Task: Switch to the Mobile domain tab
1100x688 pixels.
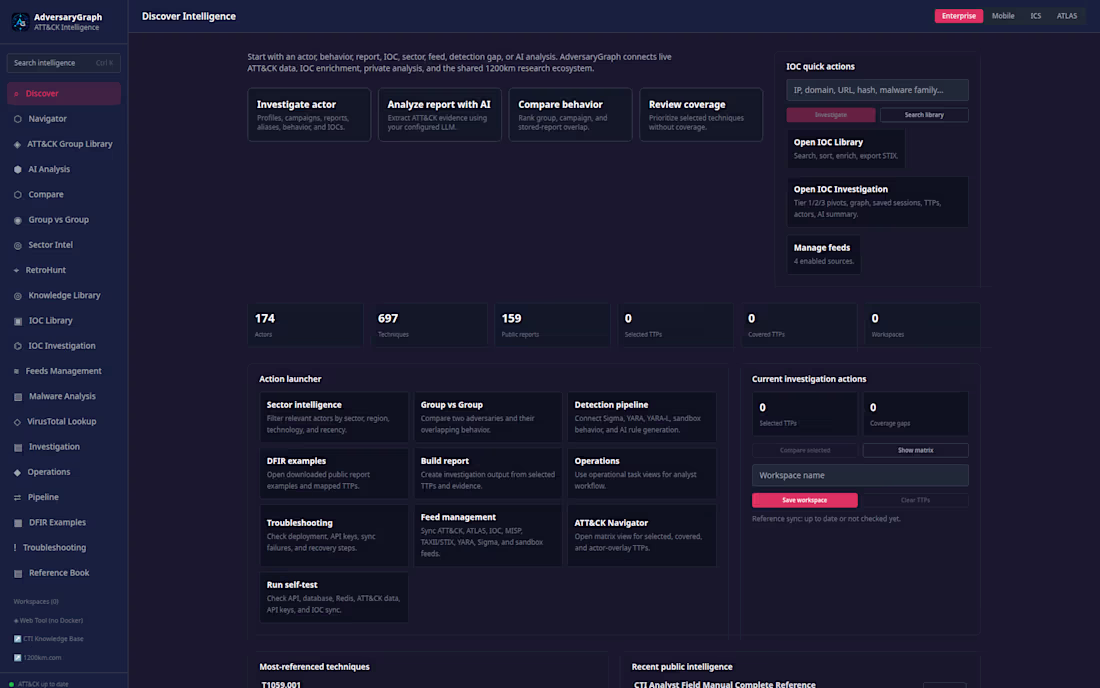Action: [1002, 16]
